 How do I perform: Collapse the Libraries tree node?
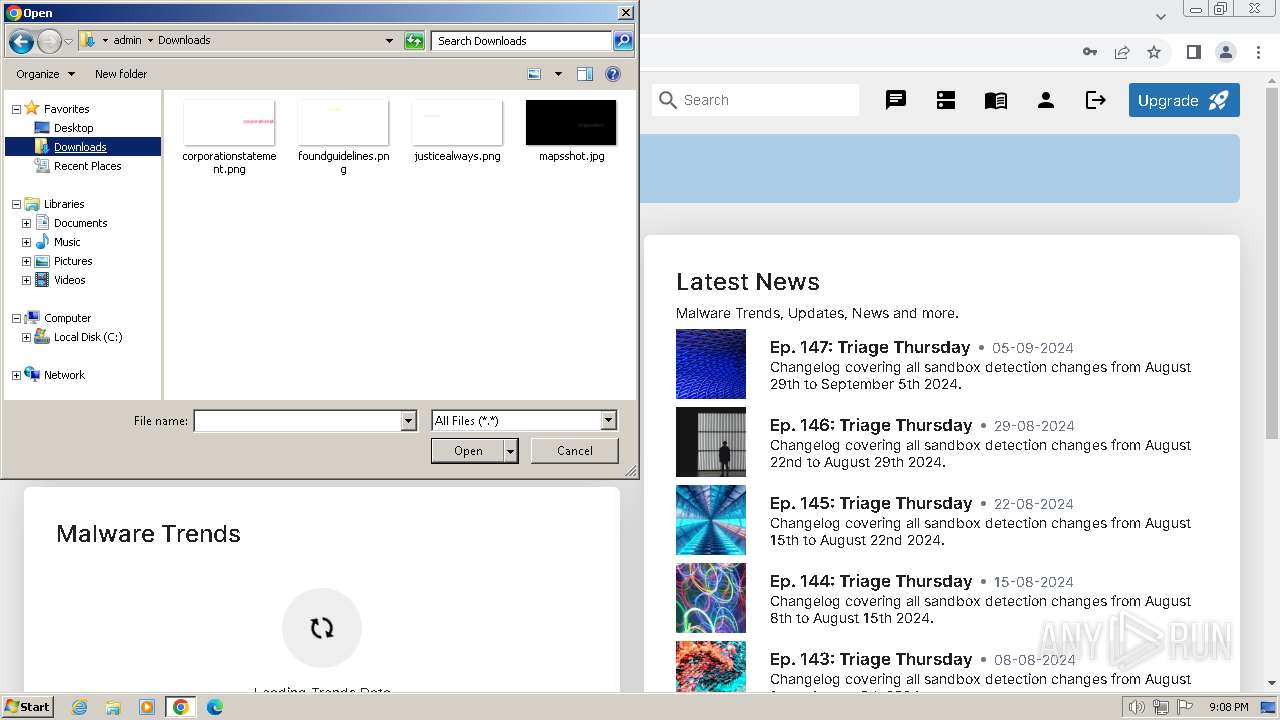16,204
